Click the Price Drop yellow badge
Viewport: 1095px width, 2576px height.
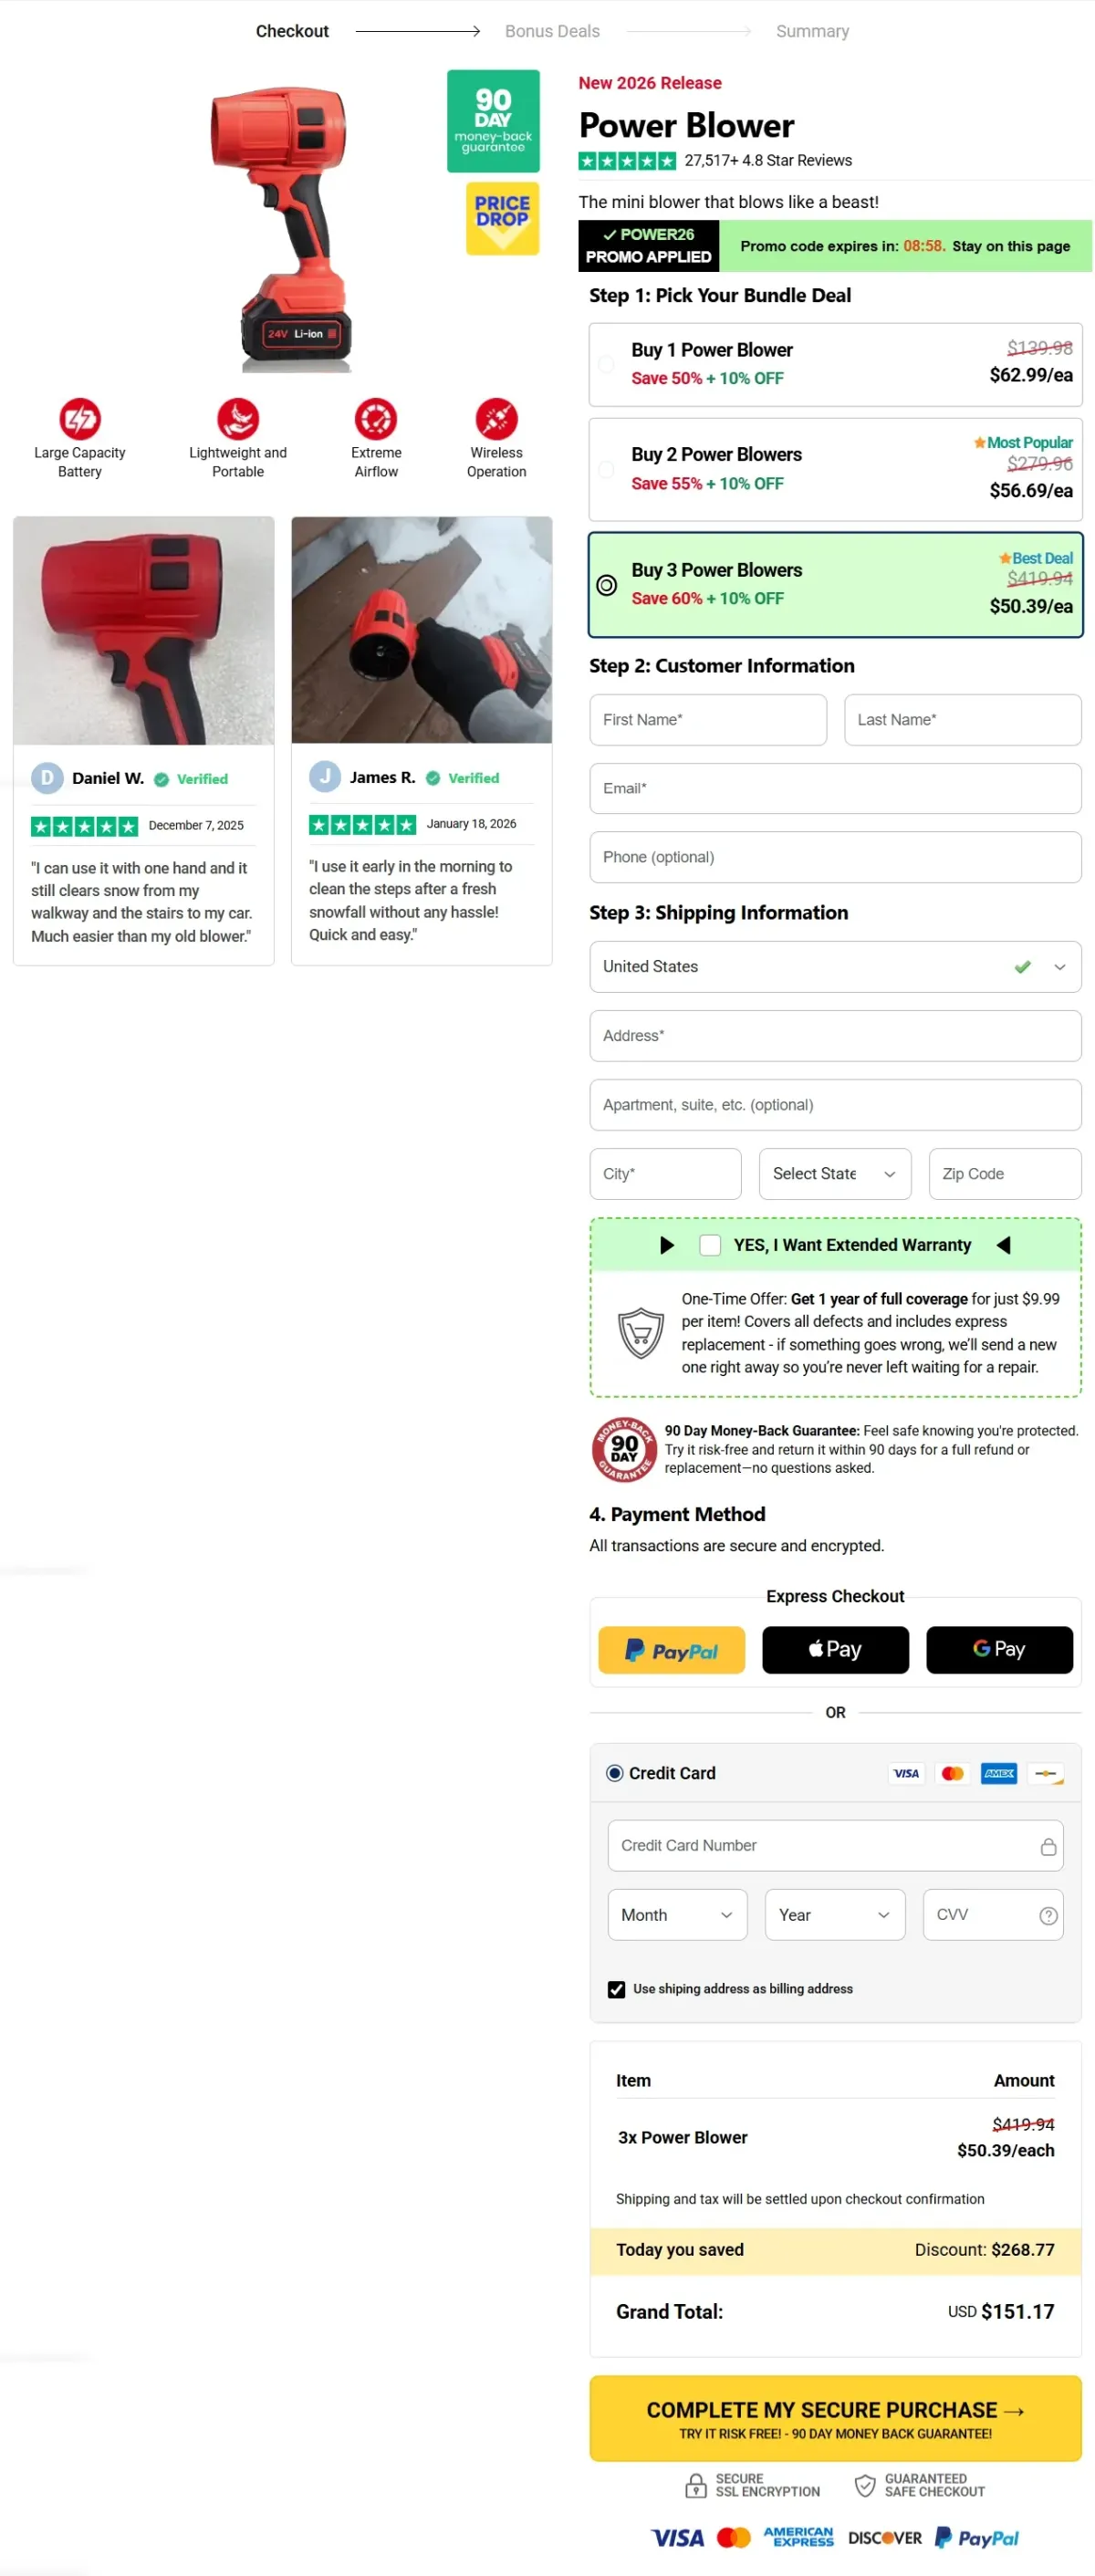(502, 218)
